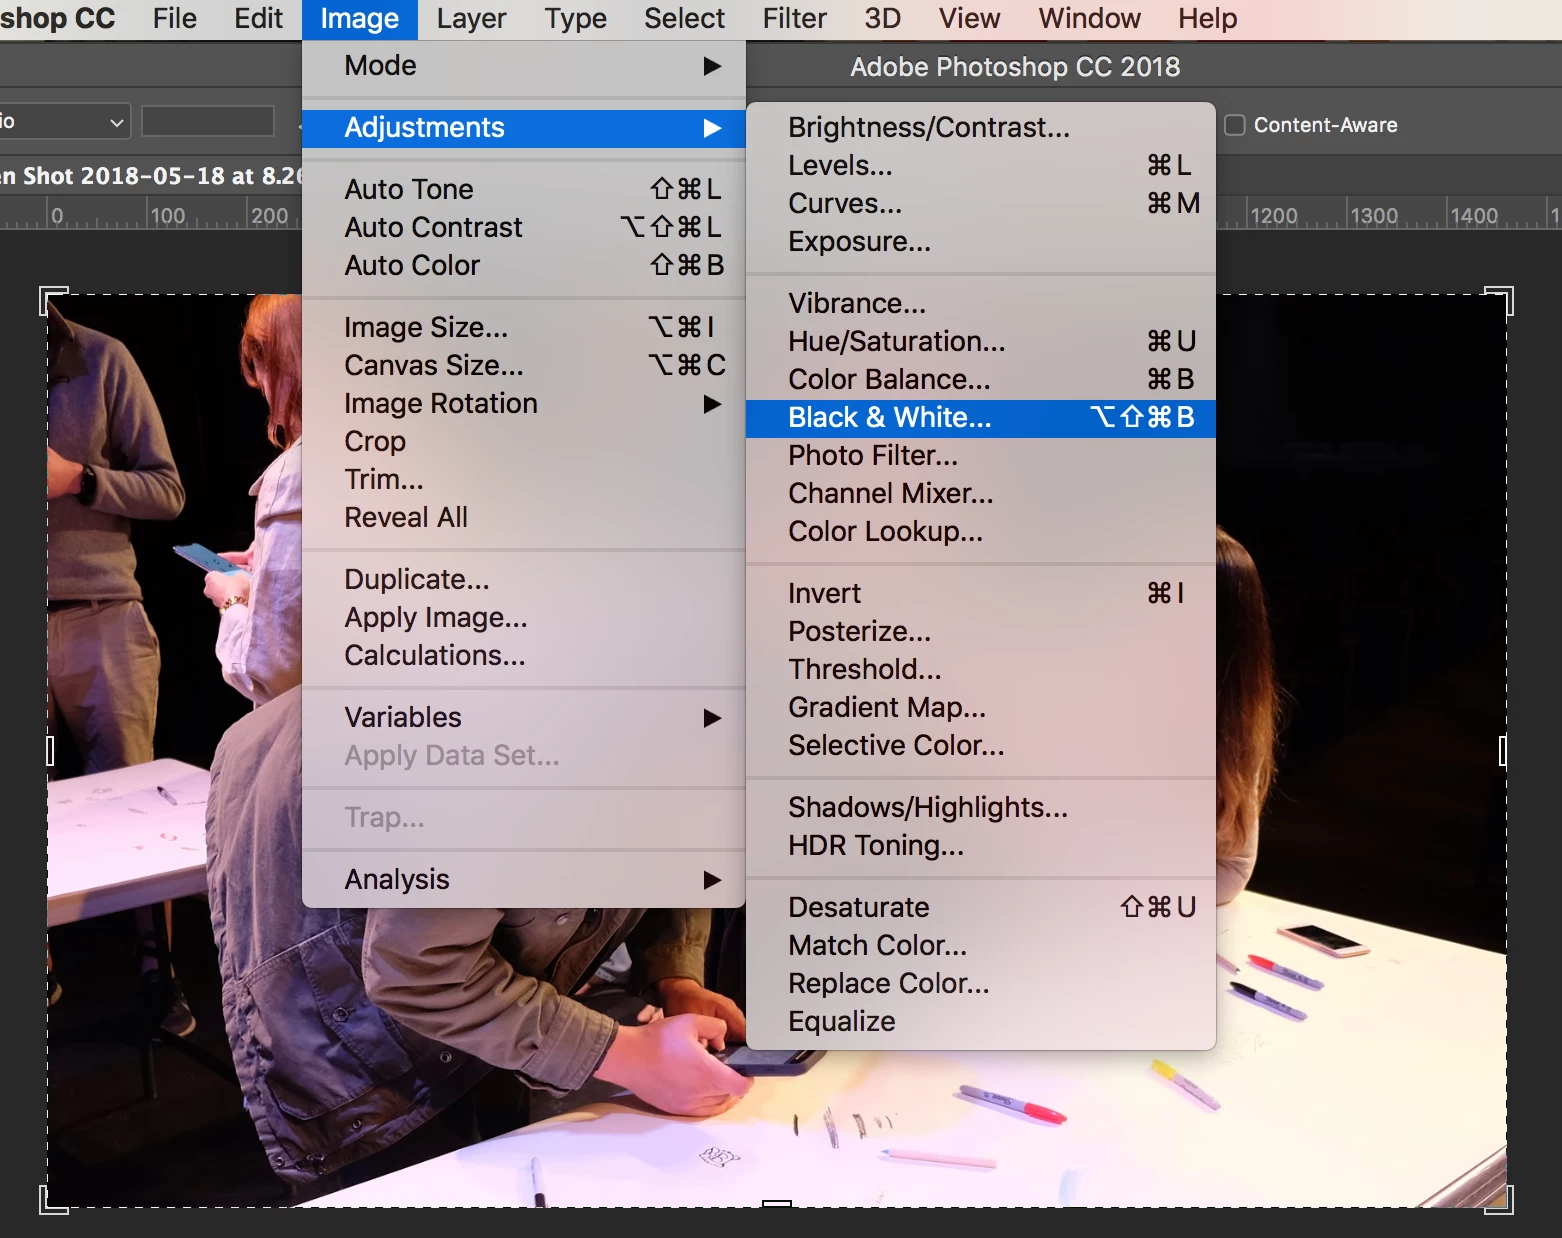Viewport: 1562px width, 1238px height.
Task: Select Black & White adjustment
Action: click(x=981, y=418)
